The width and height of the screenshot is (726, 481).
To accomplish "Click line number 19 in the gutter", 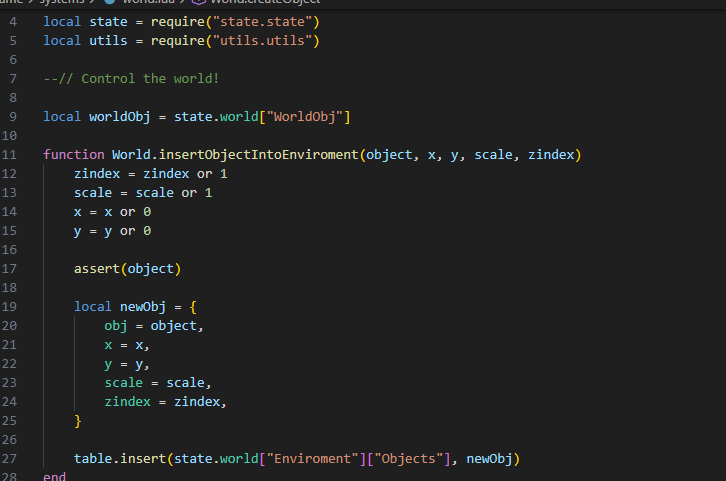I will (x=12, y=307).
